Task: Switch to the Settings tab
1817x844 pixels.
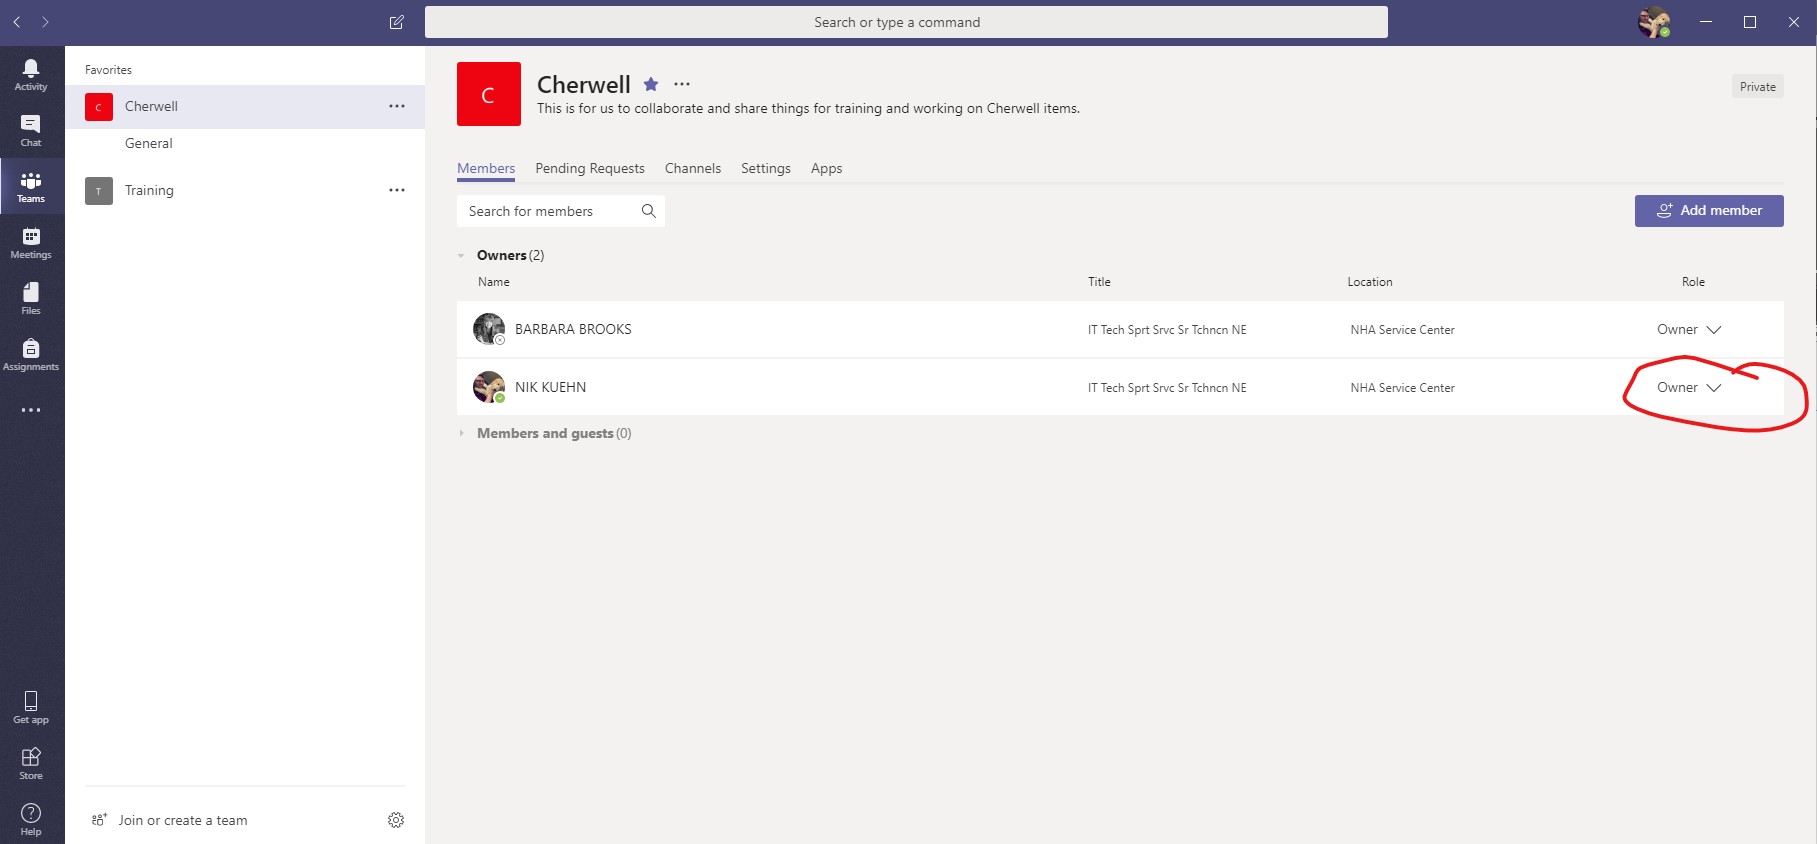Action: click(x=766, y=168)
